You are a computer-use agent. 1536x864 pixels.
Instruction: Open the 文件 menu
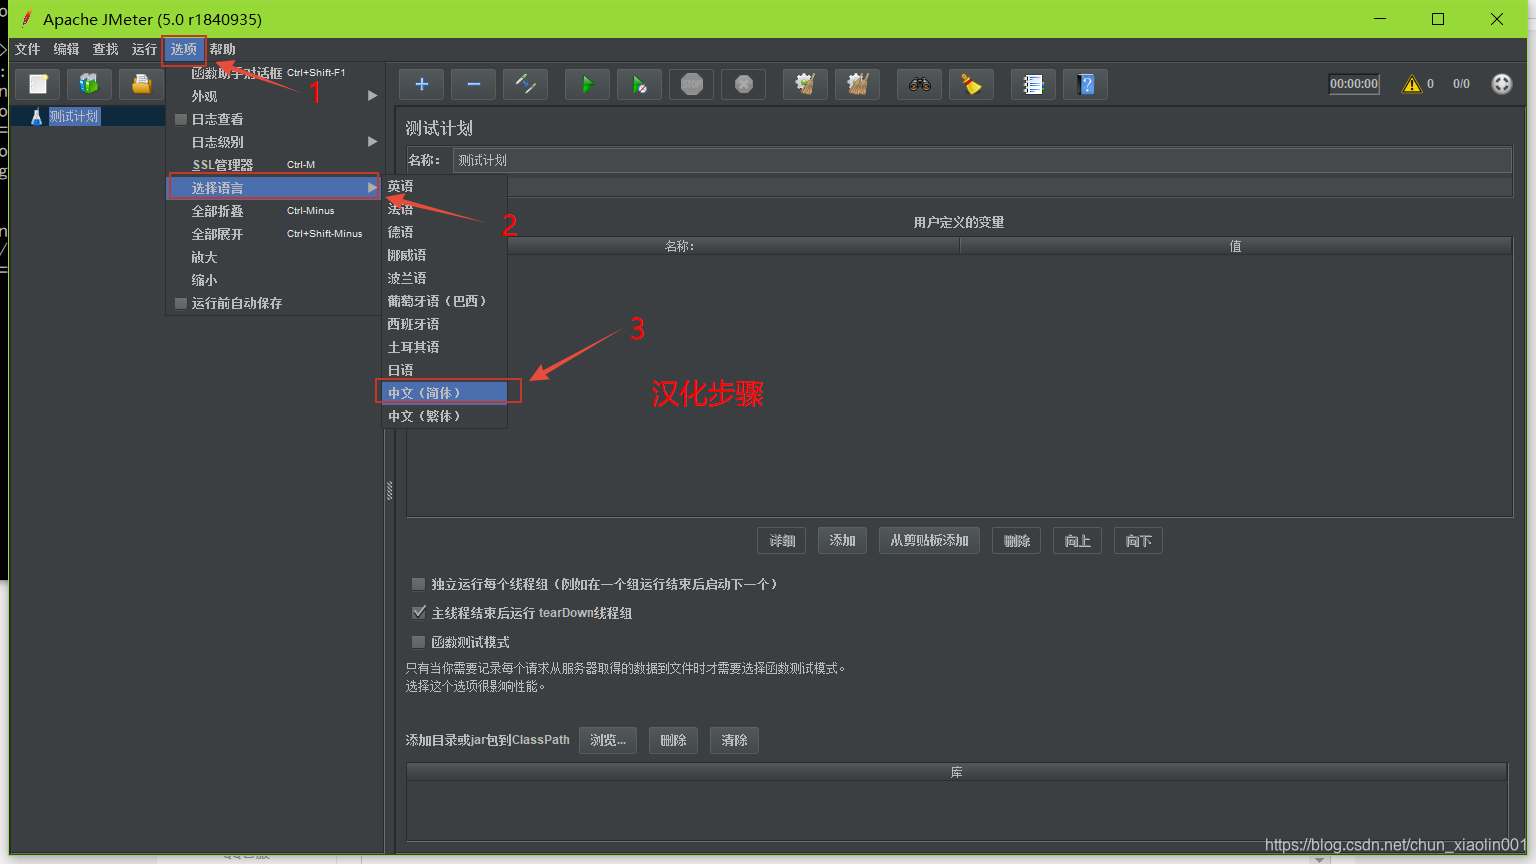point(27,49)
